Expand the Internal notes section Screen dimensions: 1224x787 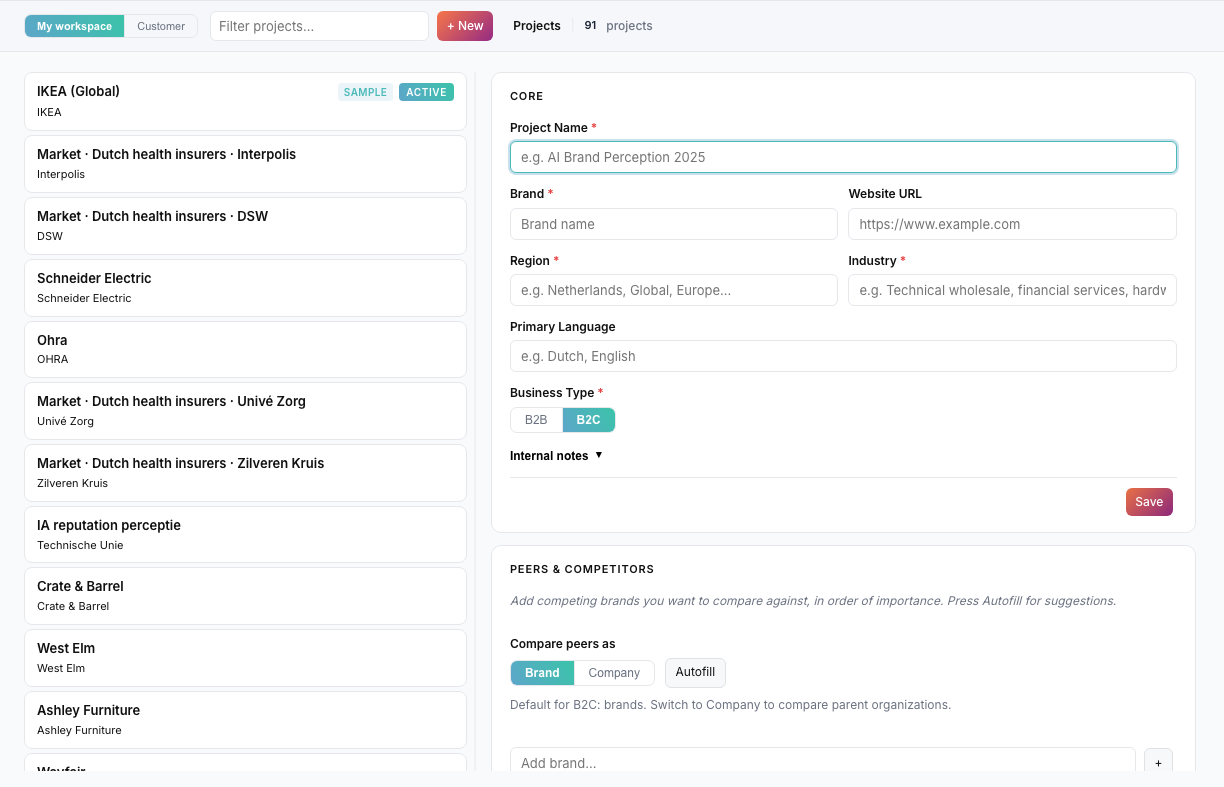556,456
